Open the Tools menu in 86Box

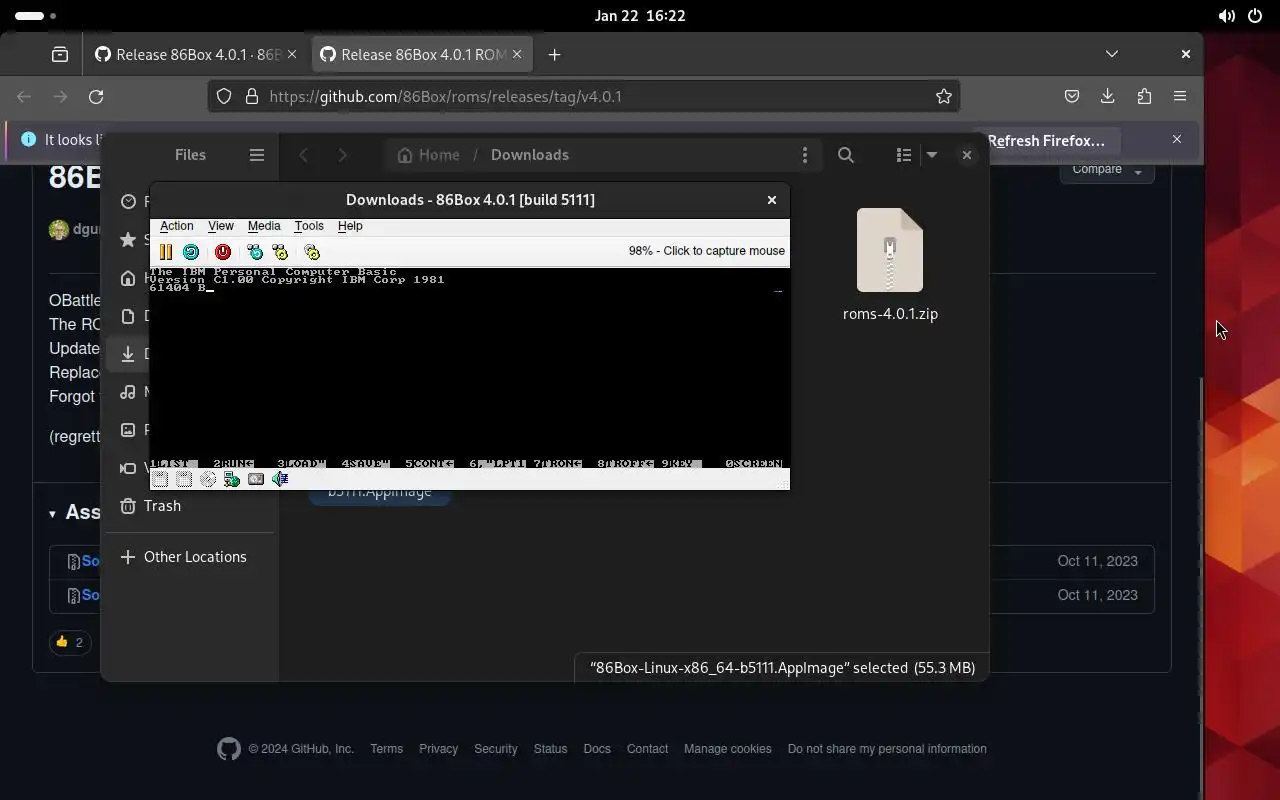point(309,226)
